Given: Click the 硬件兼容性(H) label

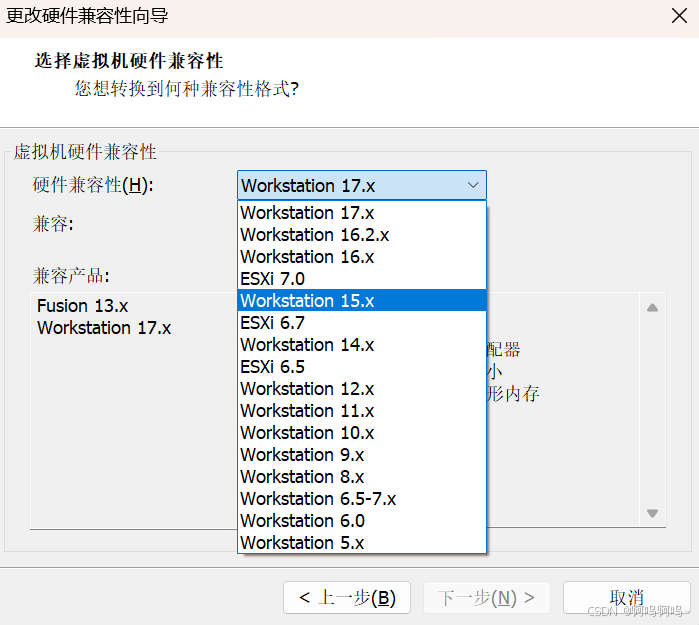Looking at the screenshot, I should click(93, 185).
